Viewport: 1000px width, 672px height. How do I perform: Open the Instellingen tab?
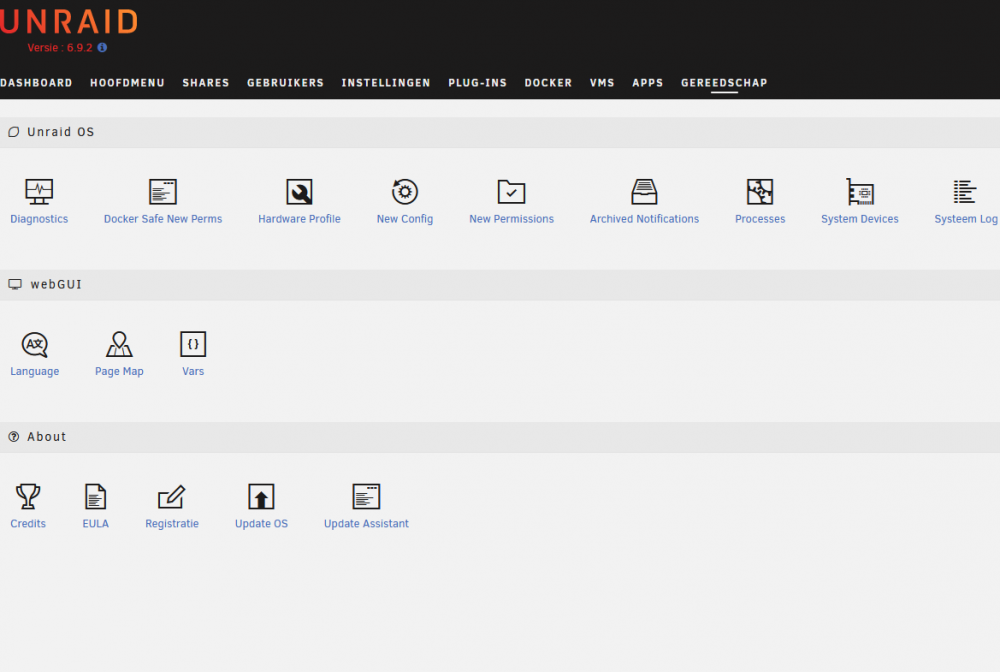386,83
